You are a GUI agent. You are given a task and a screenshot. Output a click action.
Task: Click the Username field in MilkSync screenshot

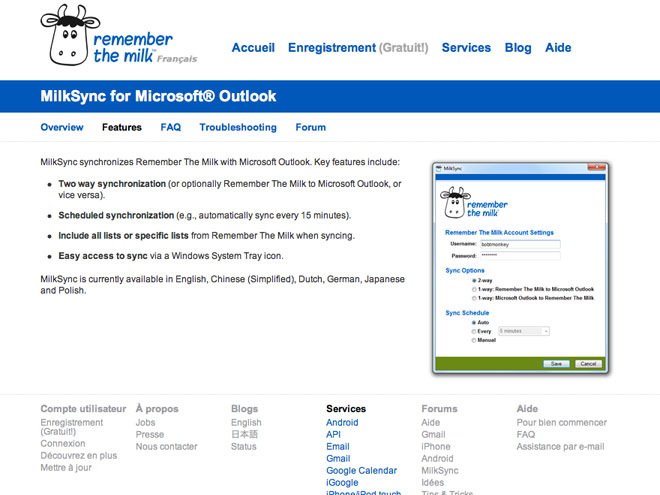click(520, 244)
